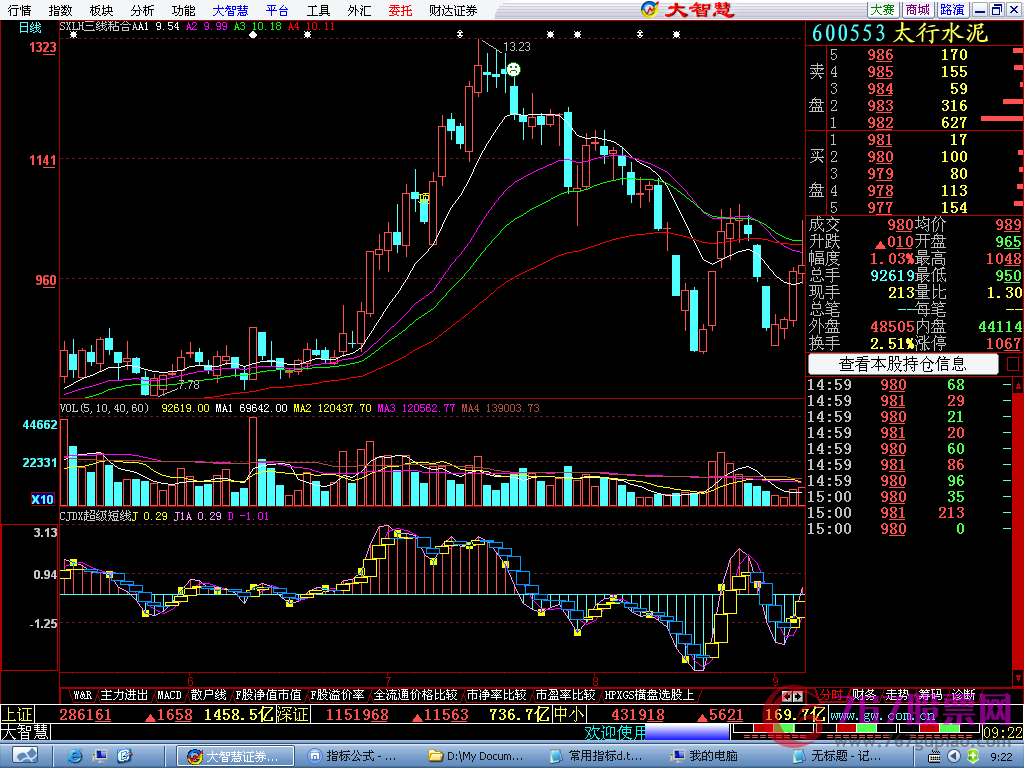The width and height of the screenshot is (1024, 768).
Task: Click the 13.23 high price label
Action: coord(517,47)
